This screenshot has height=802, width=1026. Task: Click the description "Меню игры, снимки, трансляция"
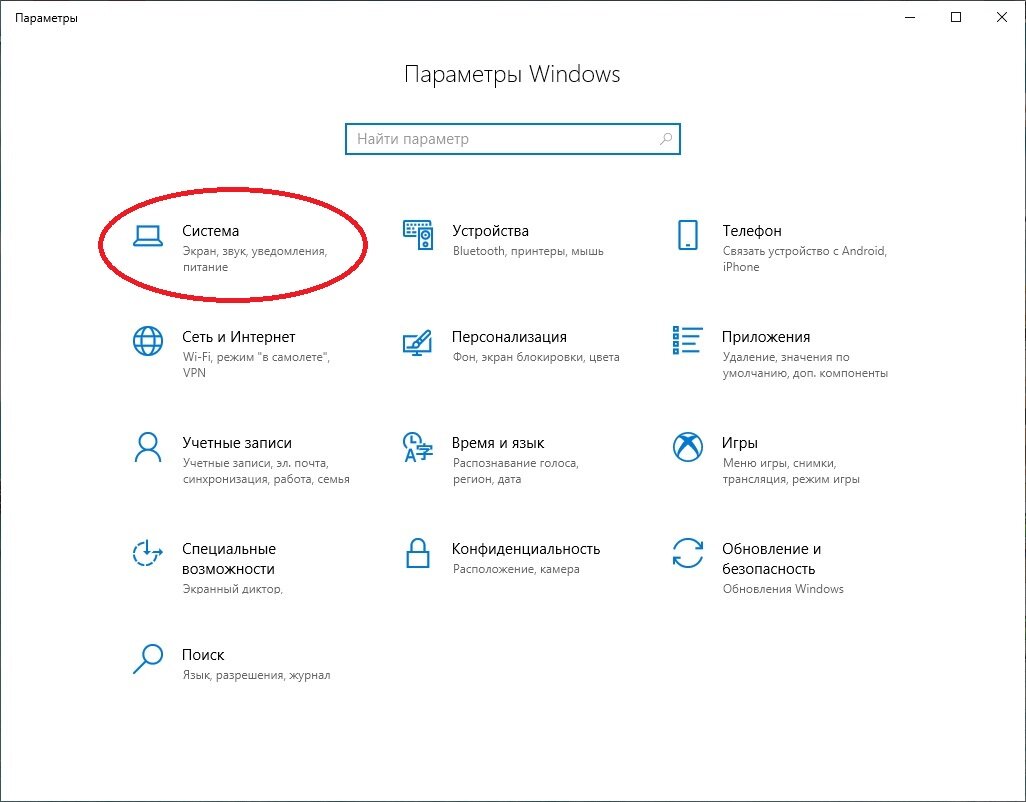point(790,471)
